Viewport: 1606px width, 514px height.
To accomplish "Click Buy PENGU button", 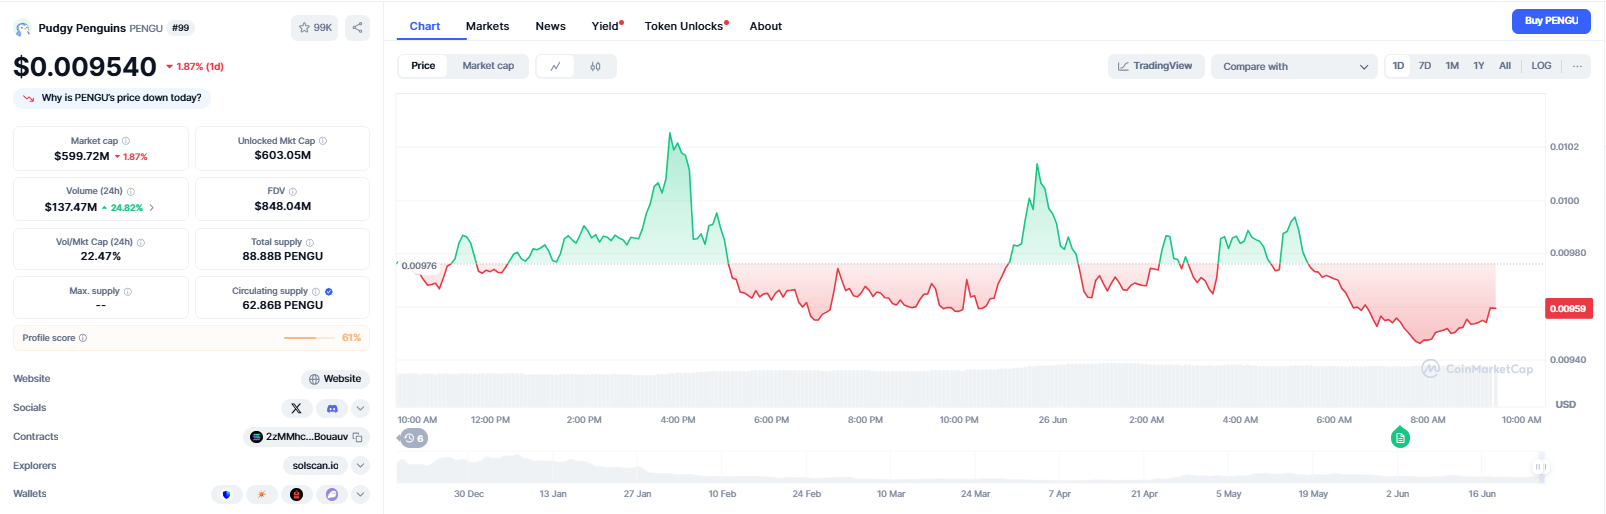I will click(x=1551, y=21).
